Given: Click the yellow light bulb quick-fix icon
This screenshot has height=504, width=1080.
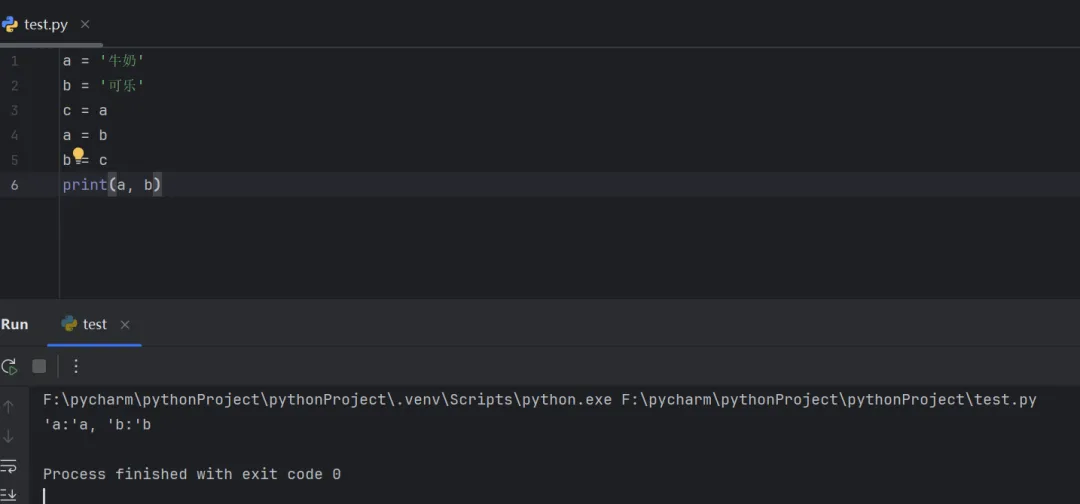Looking at the screenshot, I should (78, 155).
